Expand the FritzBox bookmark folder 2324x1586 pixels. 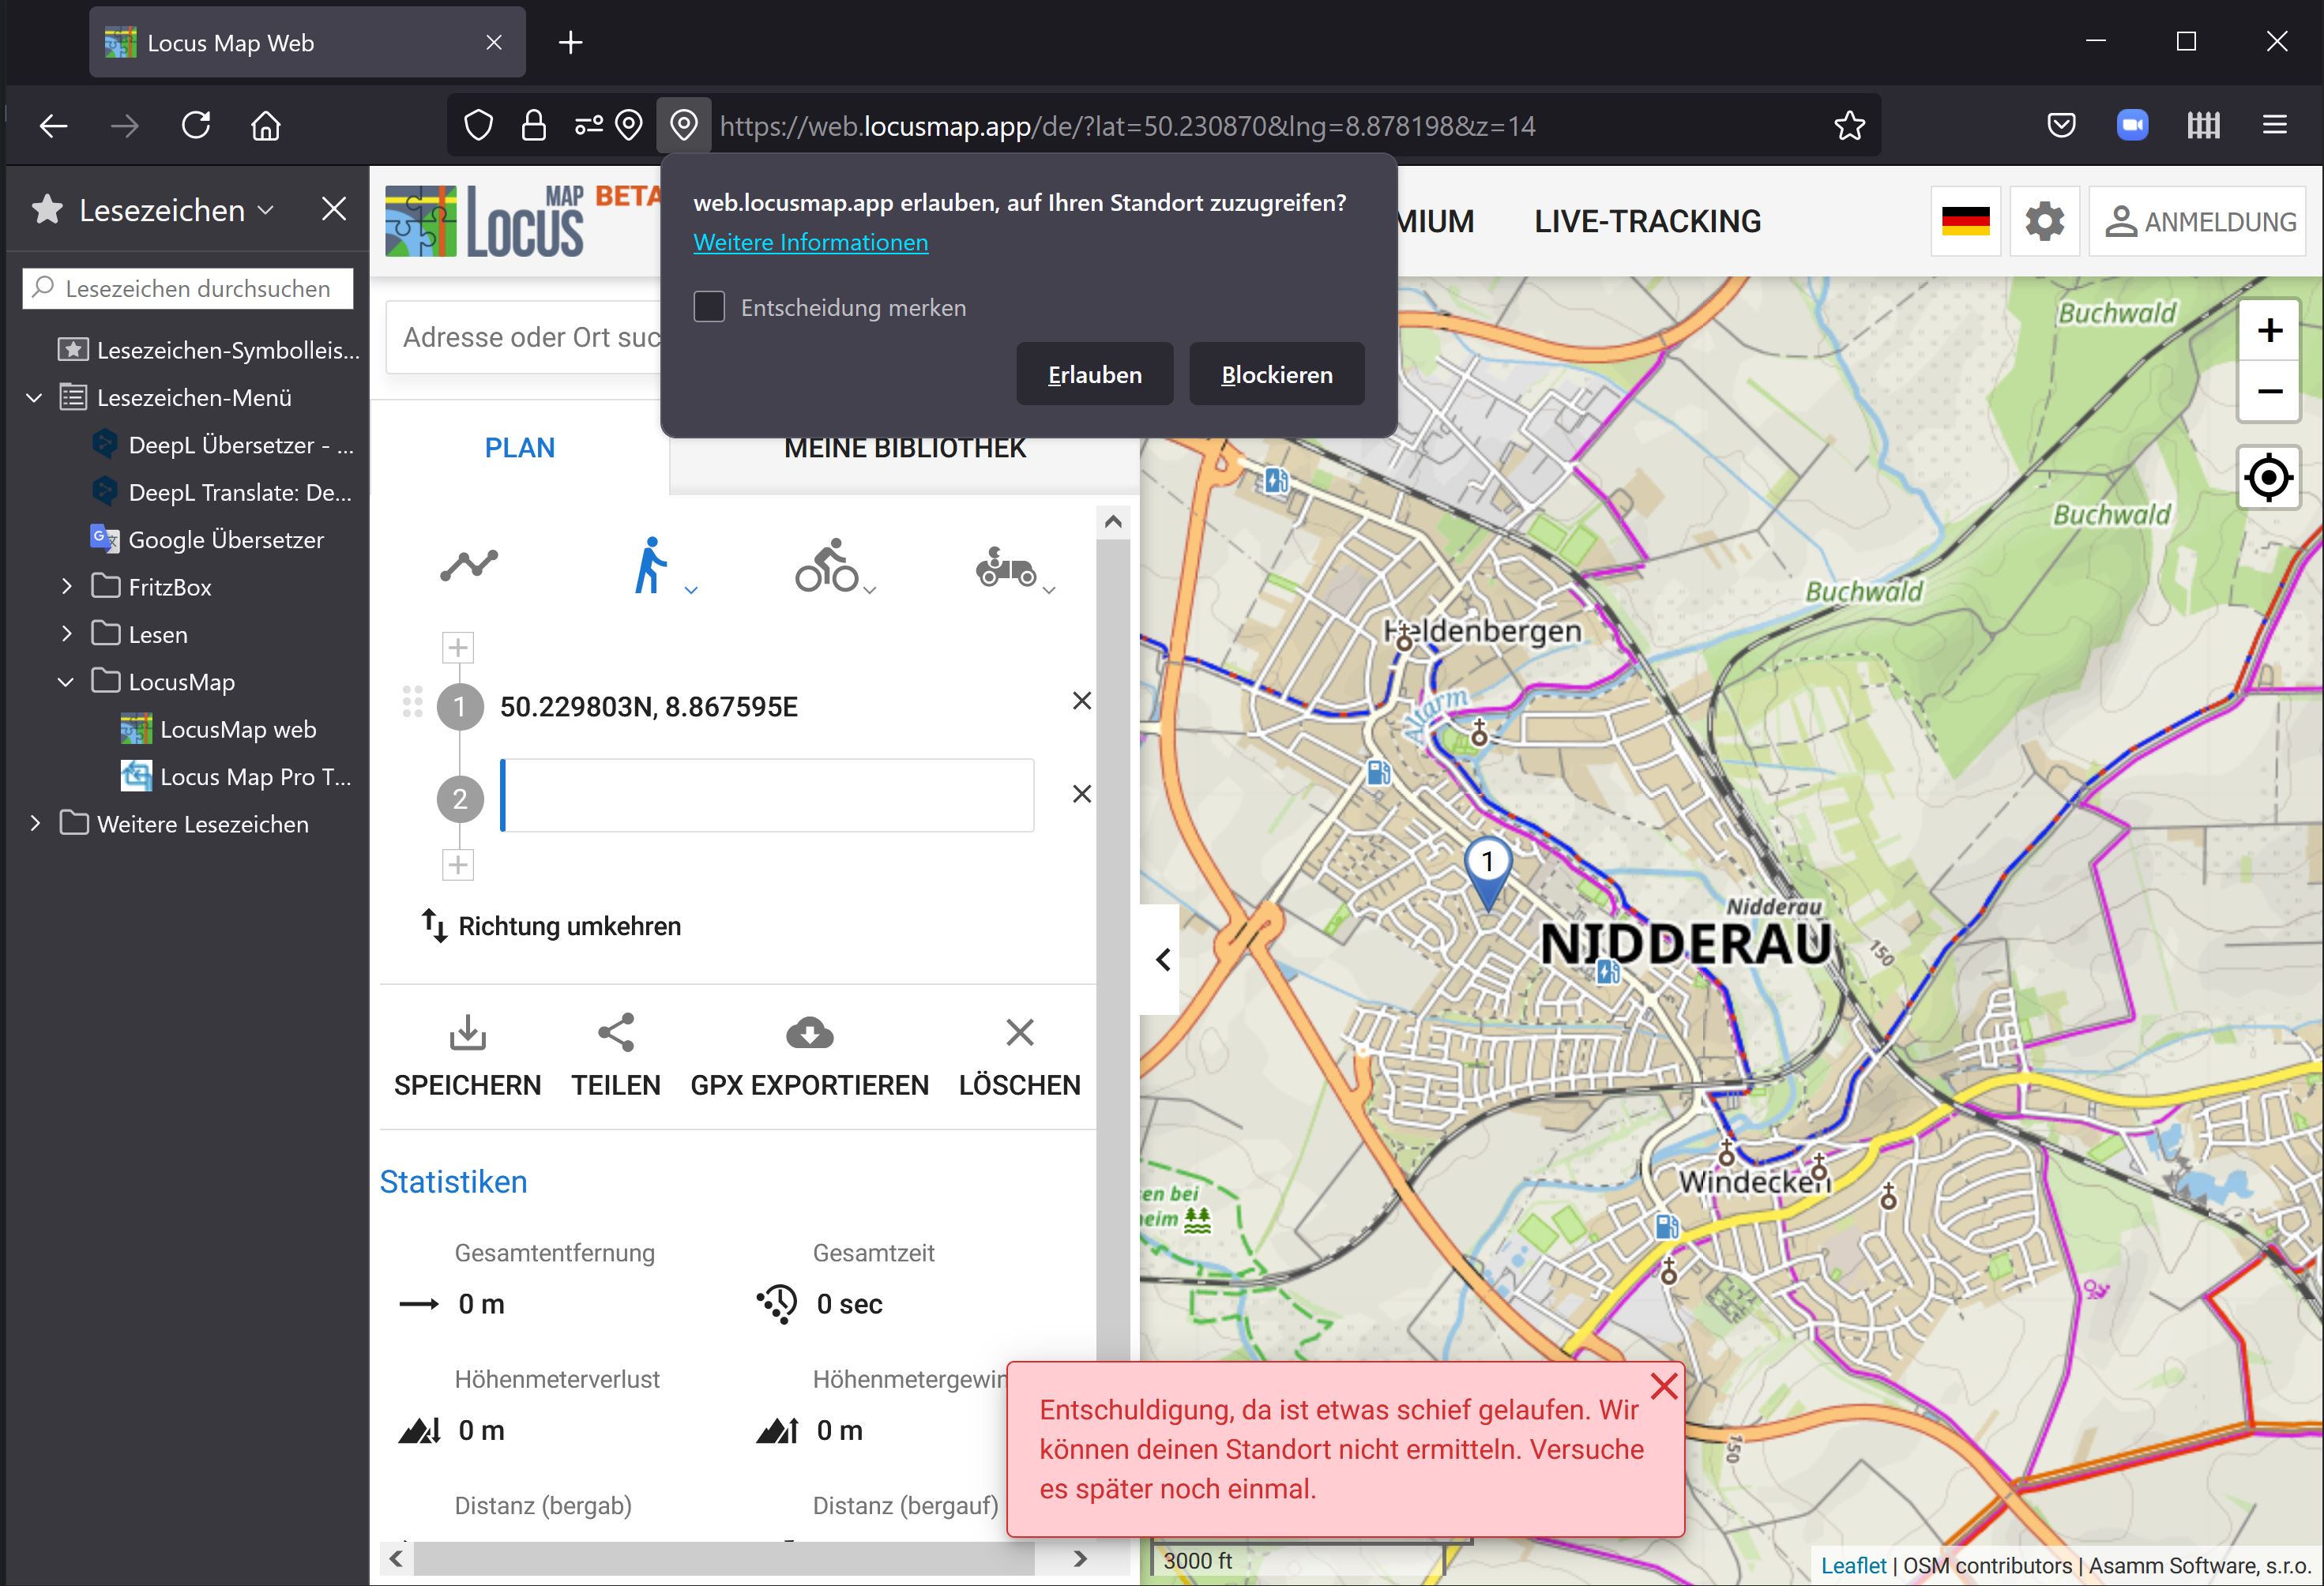[67, 587]
